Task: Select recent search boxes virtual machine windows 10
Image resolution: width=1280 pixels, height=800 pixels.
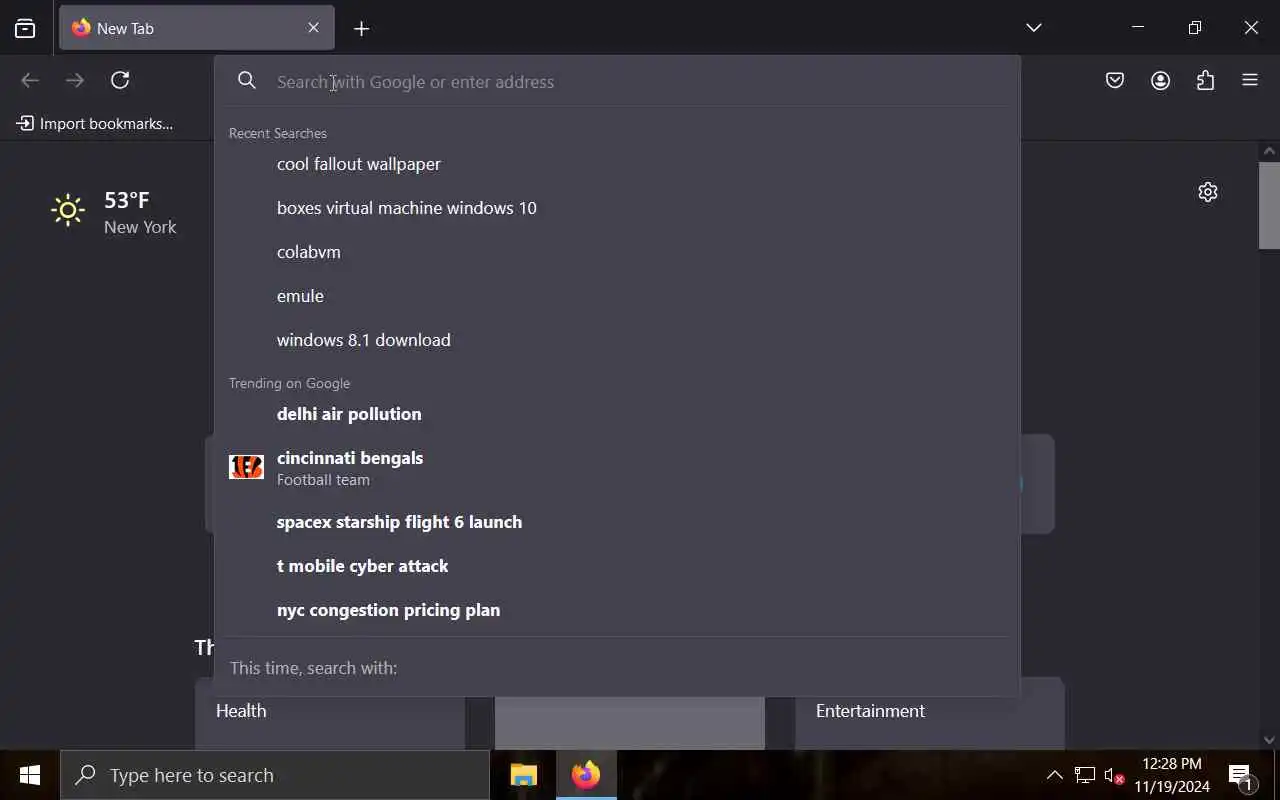Action: point(617,208)
